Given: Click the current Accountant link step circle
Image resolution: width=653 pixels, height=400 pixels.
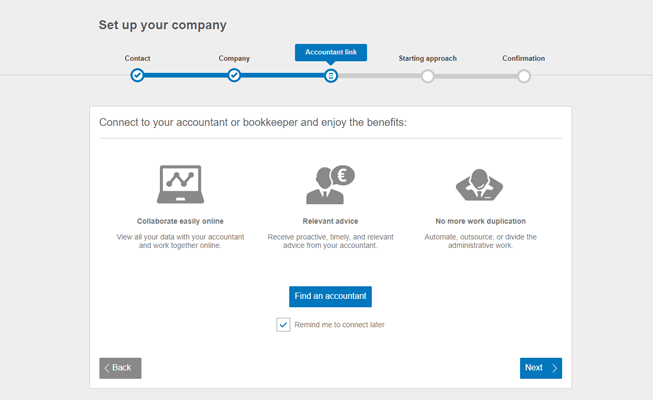Looking at the screenshot, I should coord(331,75).
